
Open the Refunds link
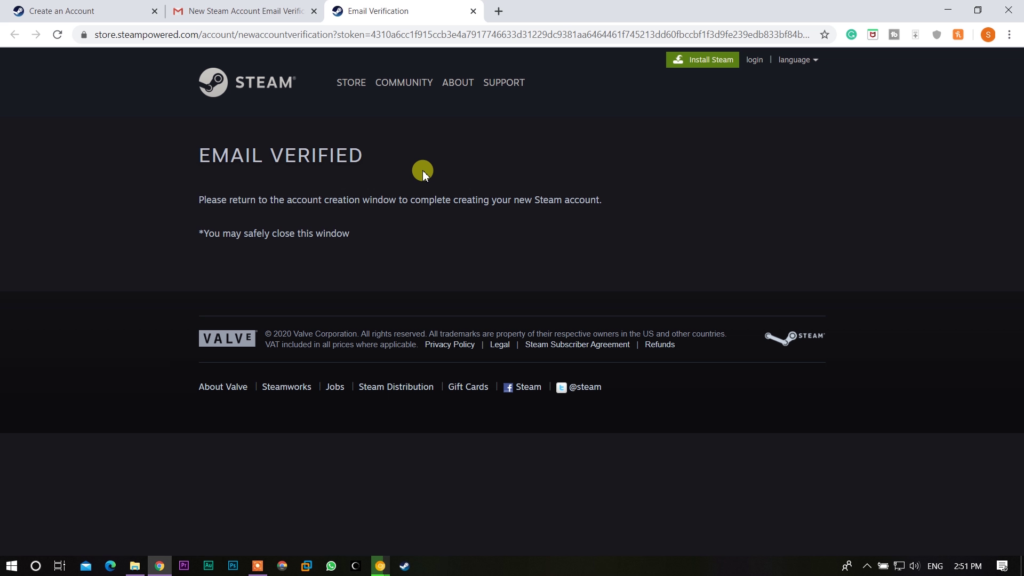coord(660,344)
